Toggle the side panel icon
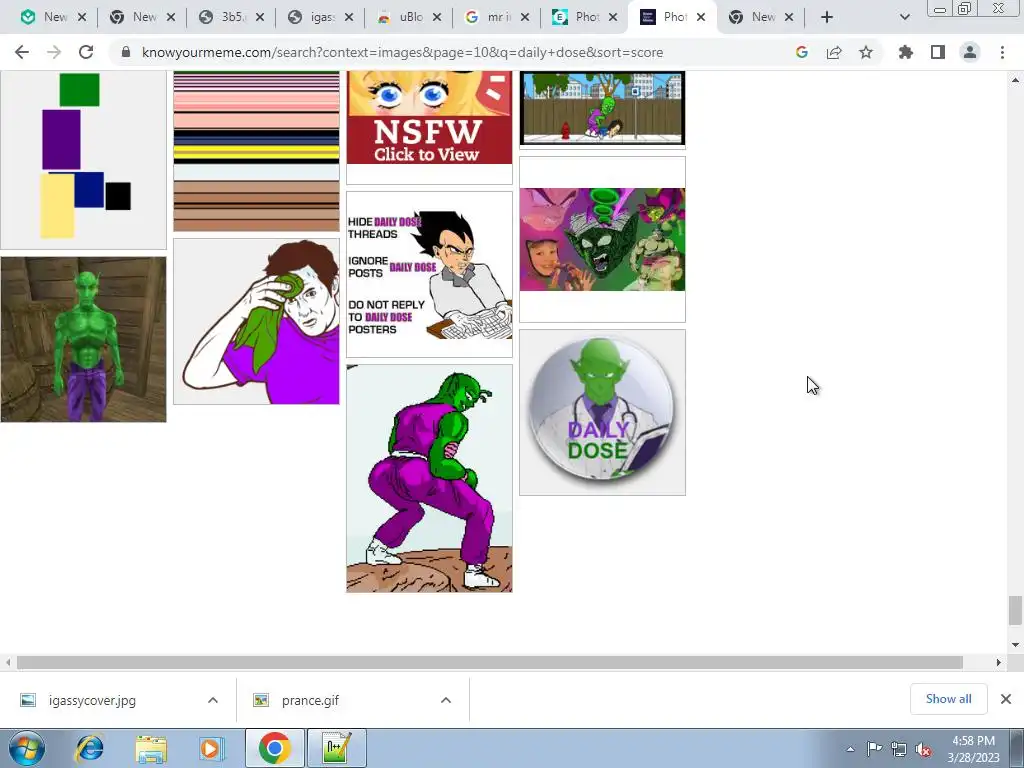 938,52
